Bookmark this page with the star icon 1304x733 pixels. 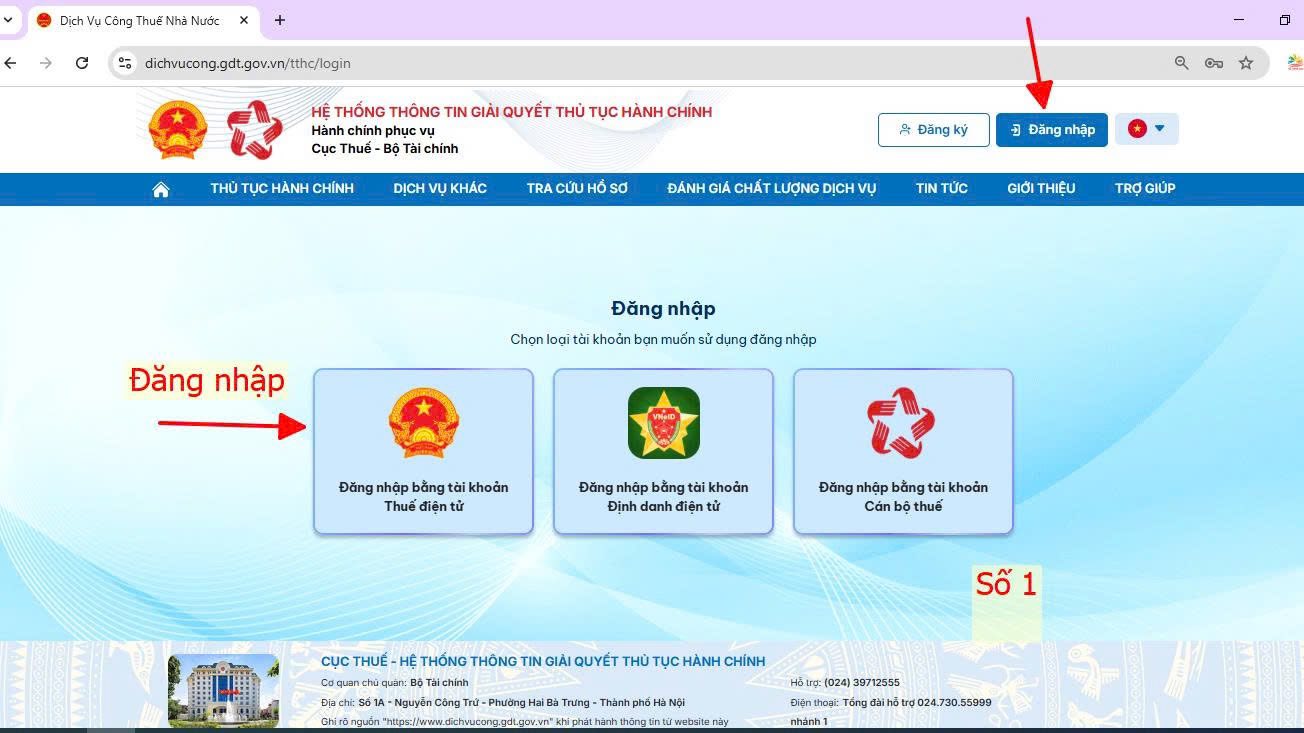click(1246, 63)
